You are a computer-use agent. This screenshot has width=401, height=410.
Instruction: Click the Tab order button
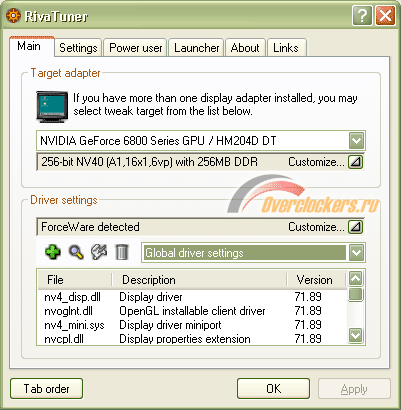tap(47, 388)
